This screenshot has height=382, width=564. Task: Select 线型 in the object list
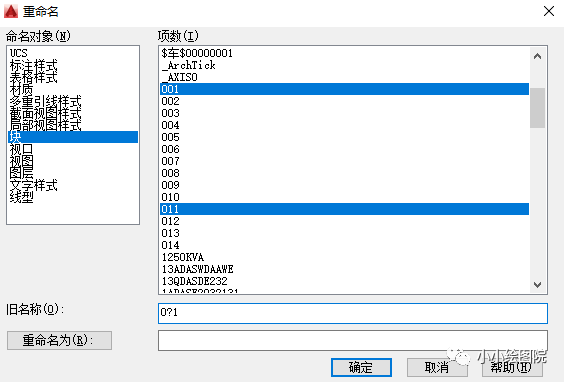click(x=73, y=197)
